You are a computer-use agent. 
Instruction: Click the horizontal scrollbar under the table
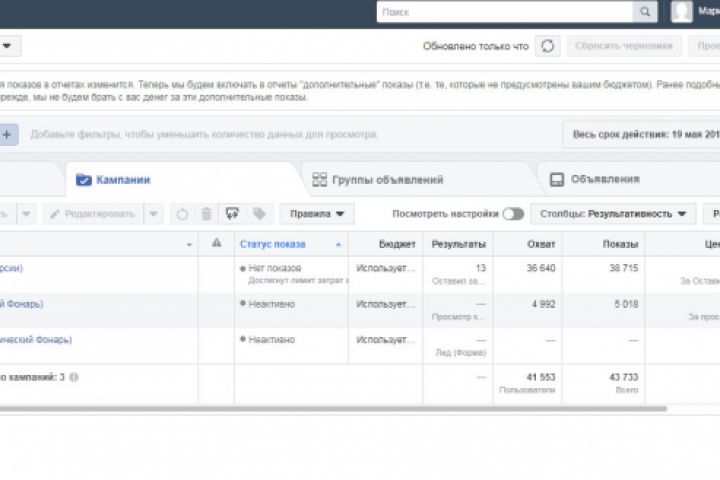333,408
